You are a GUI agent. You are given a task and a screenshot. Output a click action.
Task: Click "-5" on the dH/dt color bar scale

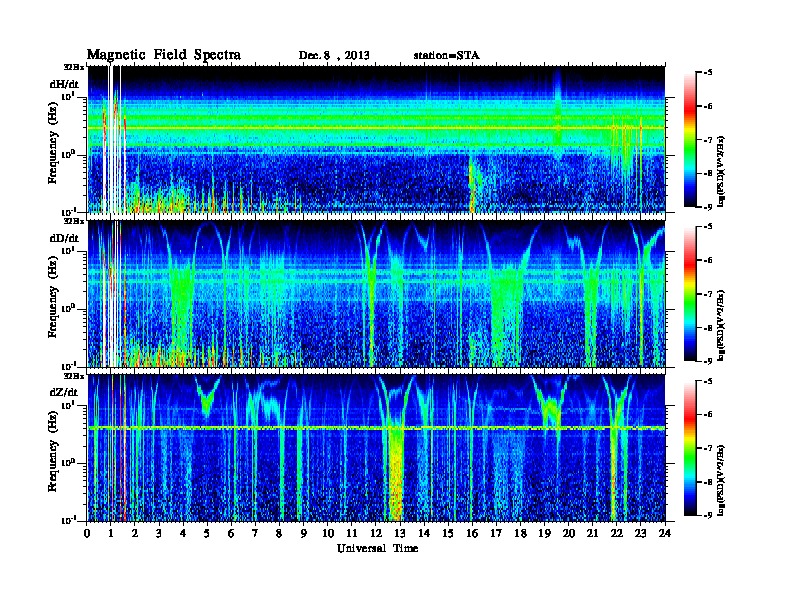pyautogui.click(x=707, y=73)
